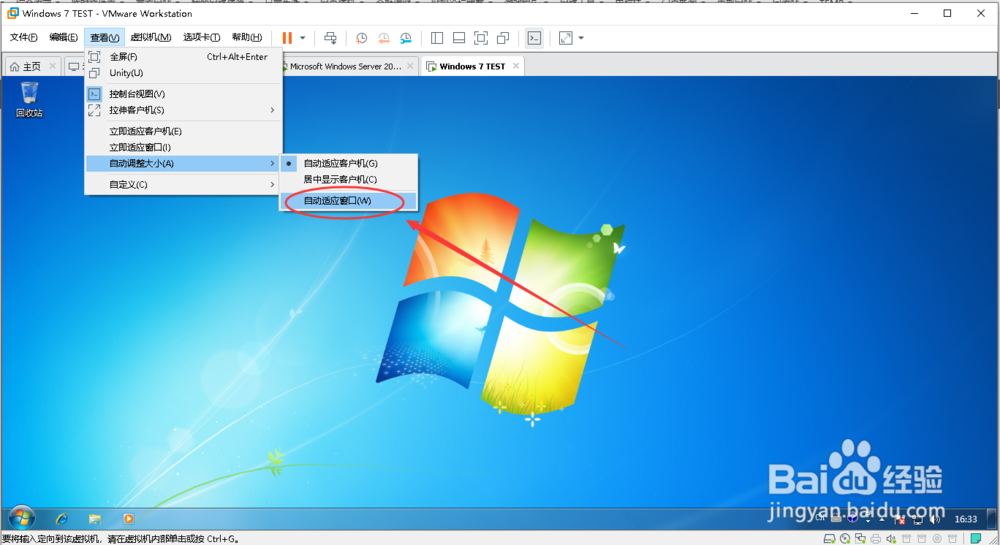Click the hard disk device status icon
The image size is (1000, 545).
click(x=829, y=539)
